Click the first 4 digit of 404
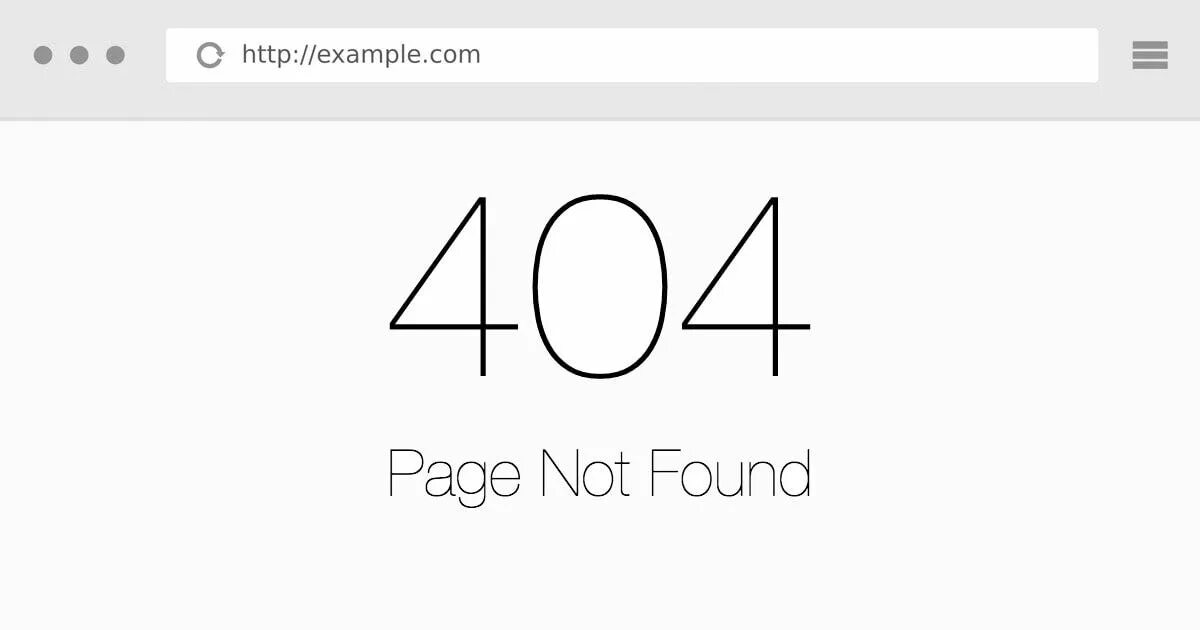This screenshot has height=630, width=1200. click(x=453, y=286)
